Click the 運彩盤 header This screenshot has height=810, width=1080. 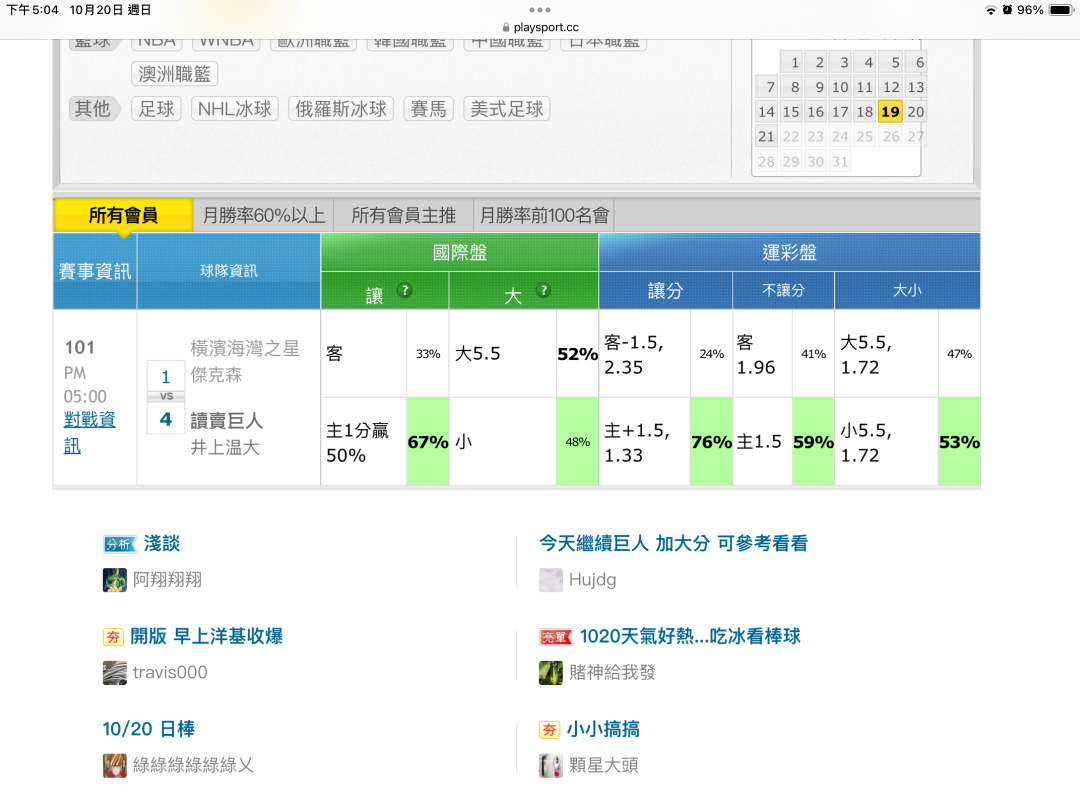pyautogui.click(x=789, y=252)
